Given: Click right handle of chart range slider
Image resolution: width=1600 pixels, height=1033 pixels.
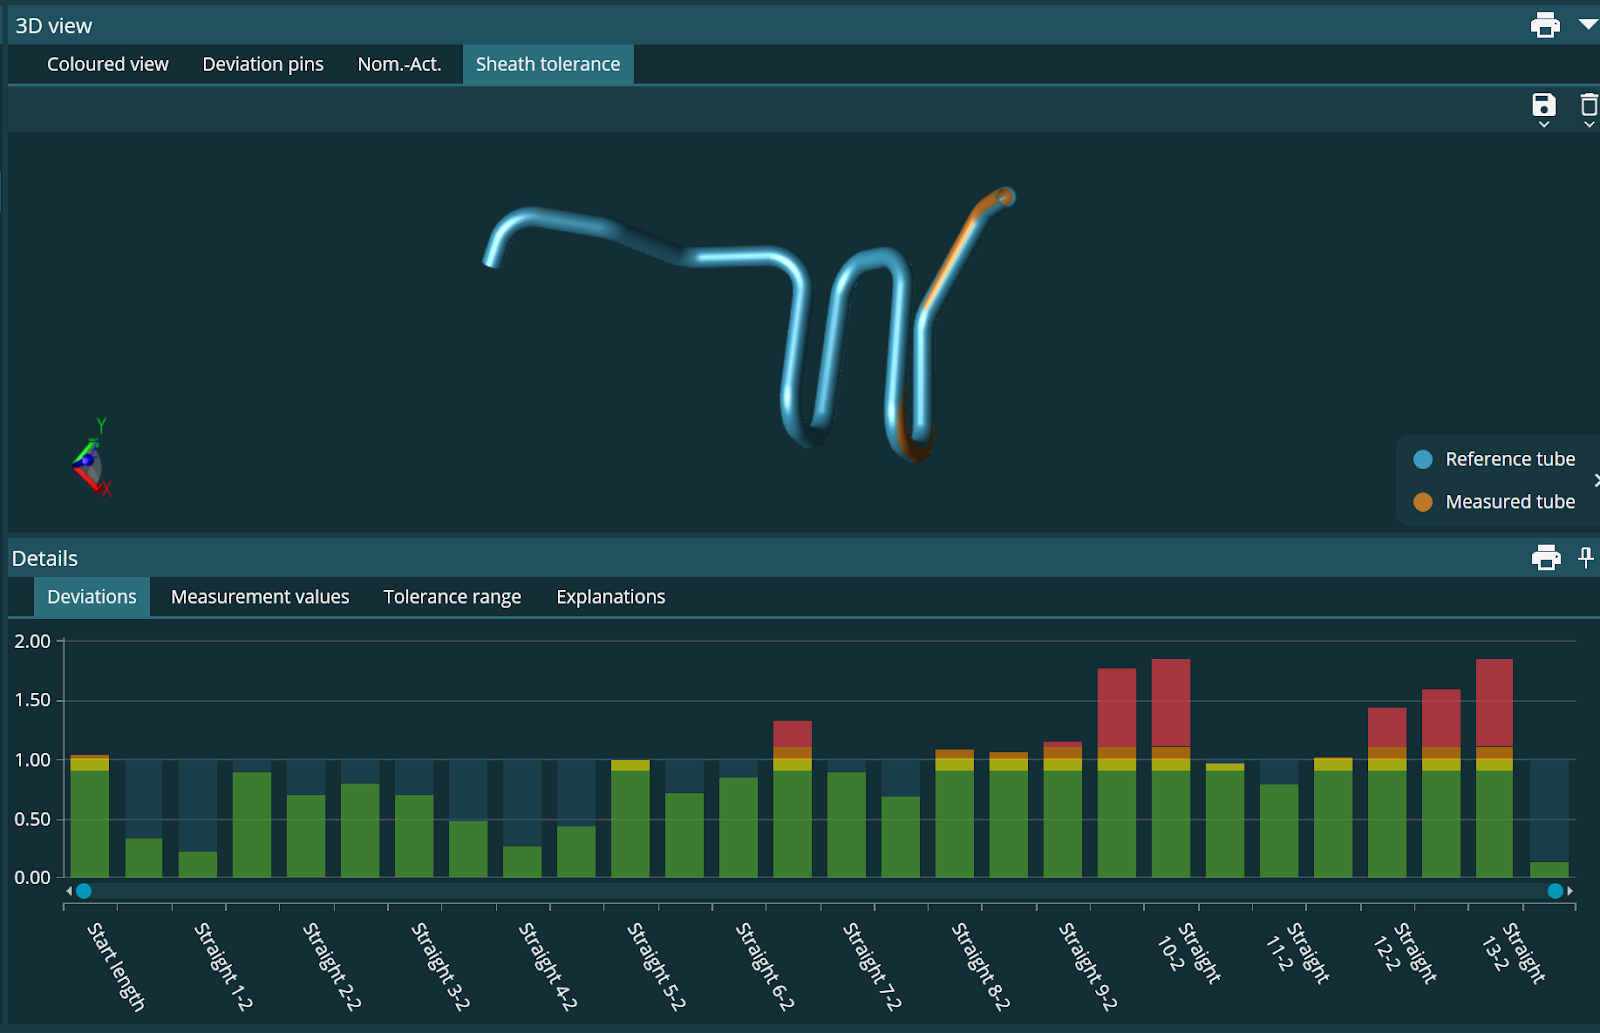Looking at the screenshot, I should 1555,891.
